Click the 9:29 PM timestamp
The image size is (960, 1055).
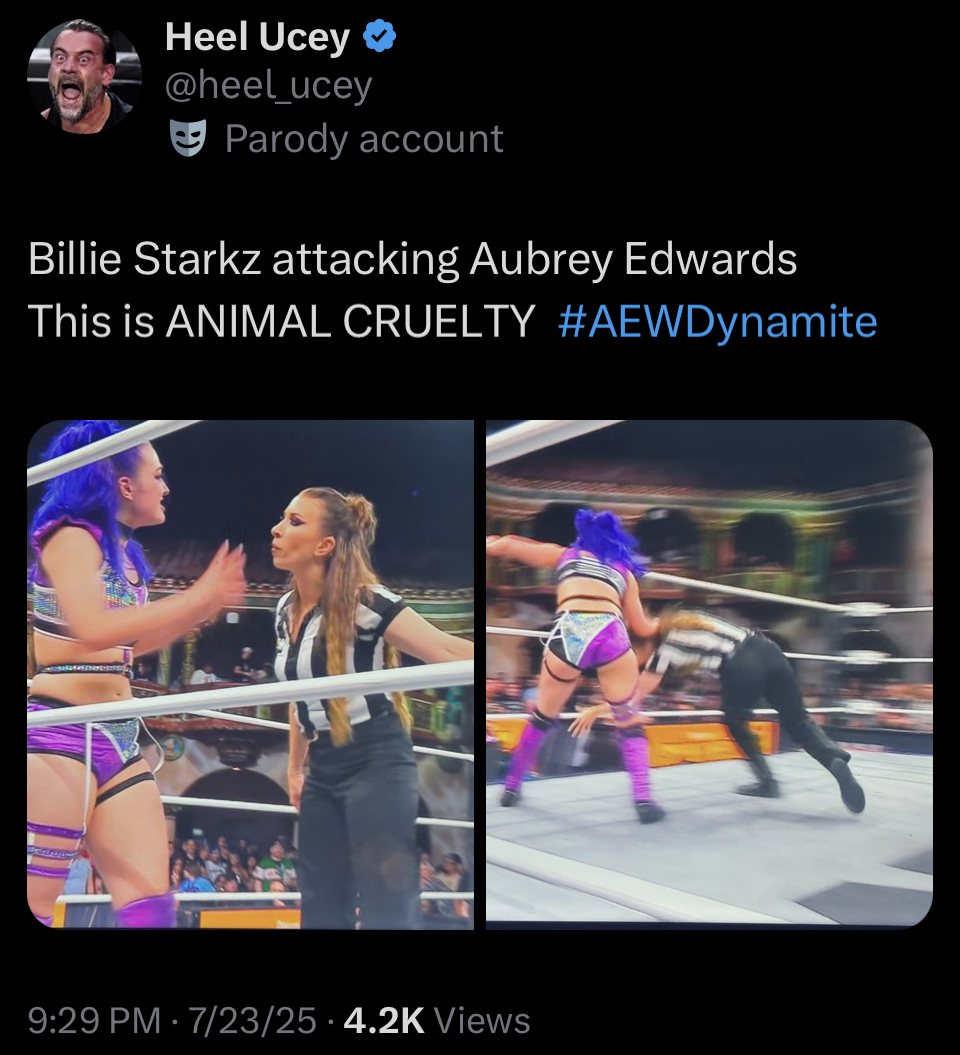click(94, 1020)
